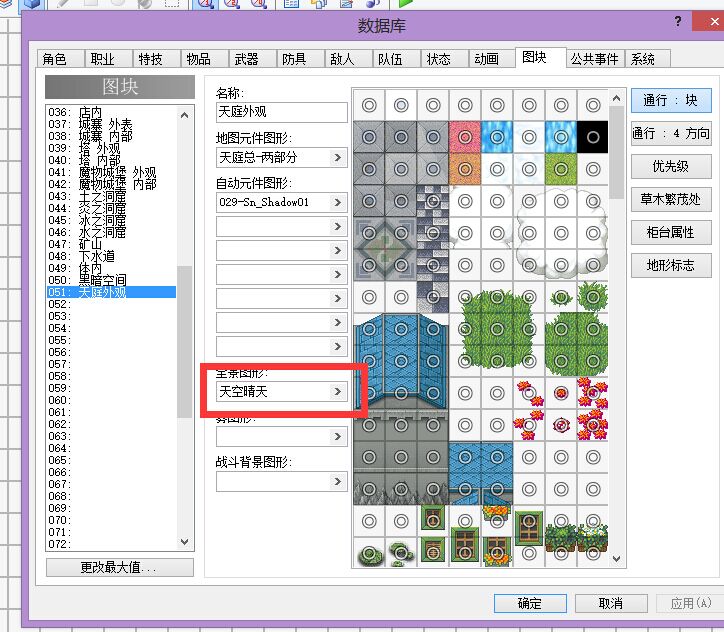The height and width of the screenshot is (632, 724).
Task: Edit the 名称 field containing 天庭外观
Action: tap(282, 112)
